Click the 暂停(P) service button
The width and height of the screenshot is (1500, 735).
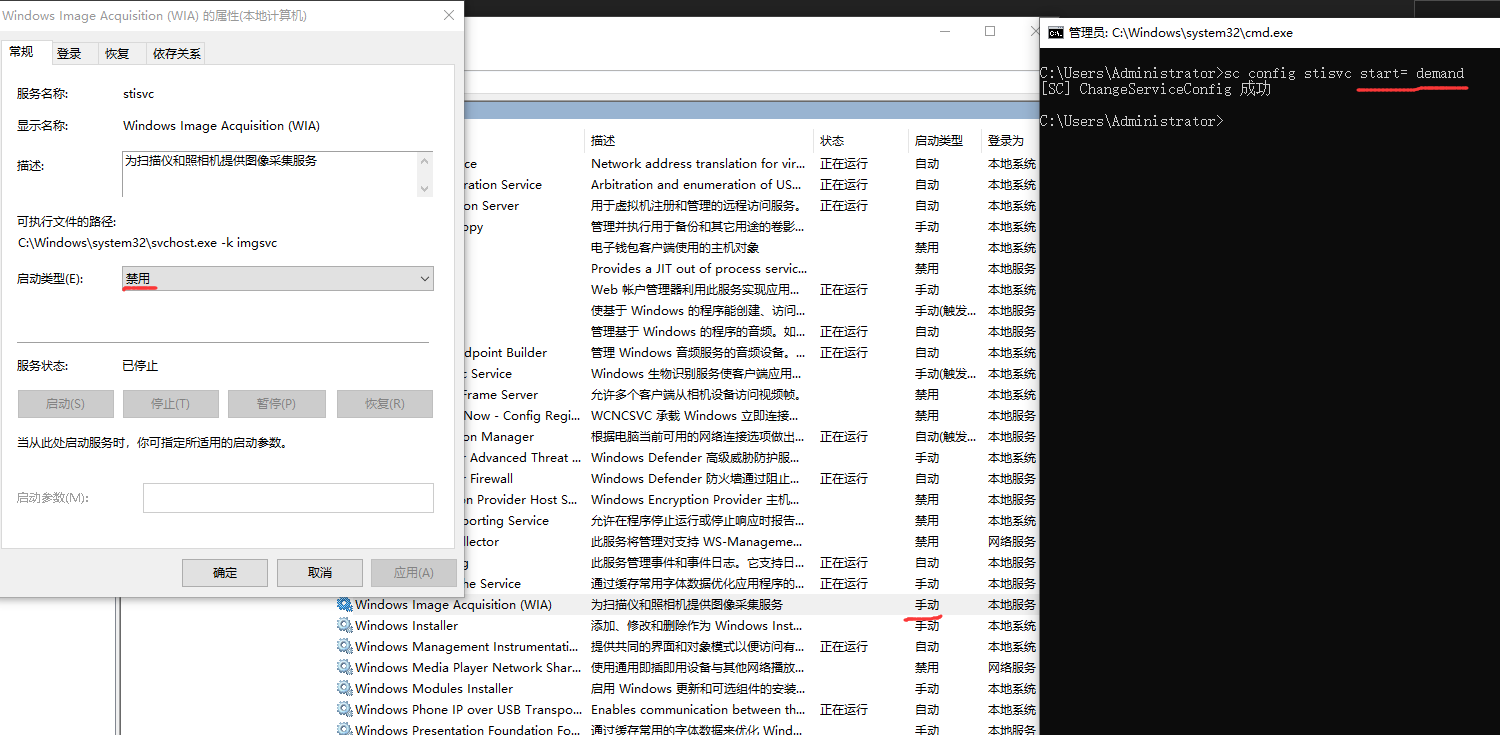pos(276,404)
